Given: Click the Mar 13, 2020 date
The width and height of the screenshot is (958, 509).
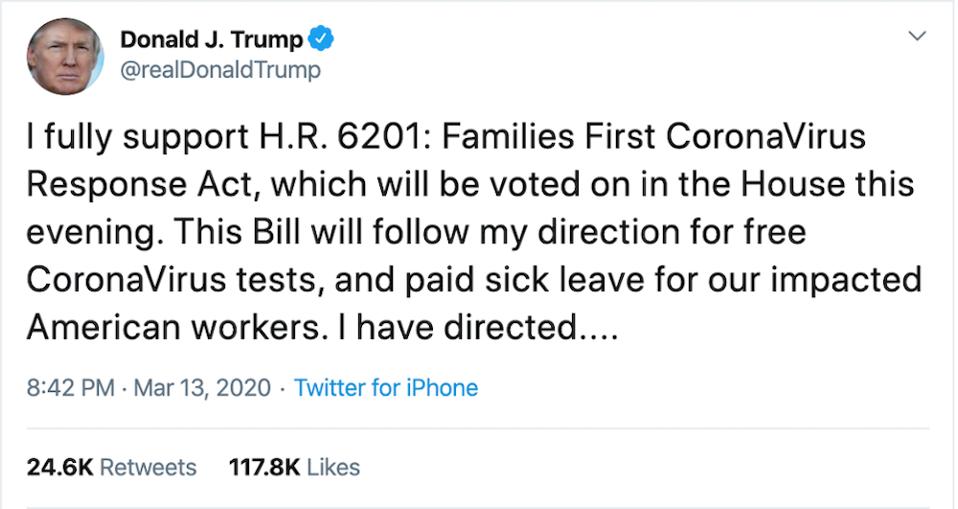Looking at the screenshot, I should pyautogui.click(x=202, y=388).
